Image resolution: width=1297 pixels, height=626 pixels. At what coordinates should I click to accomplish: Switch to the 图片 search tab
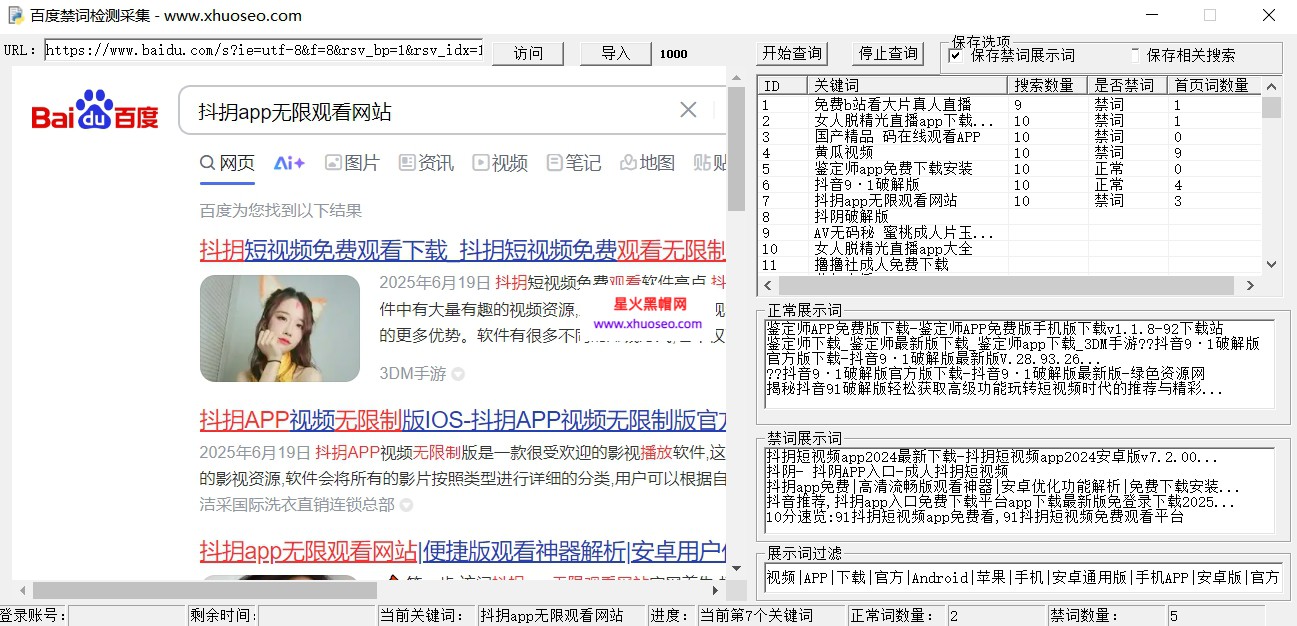point(352,163)
